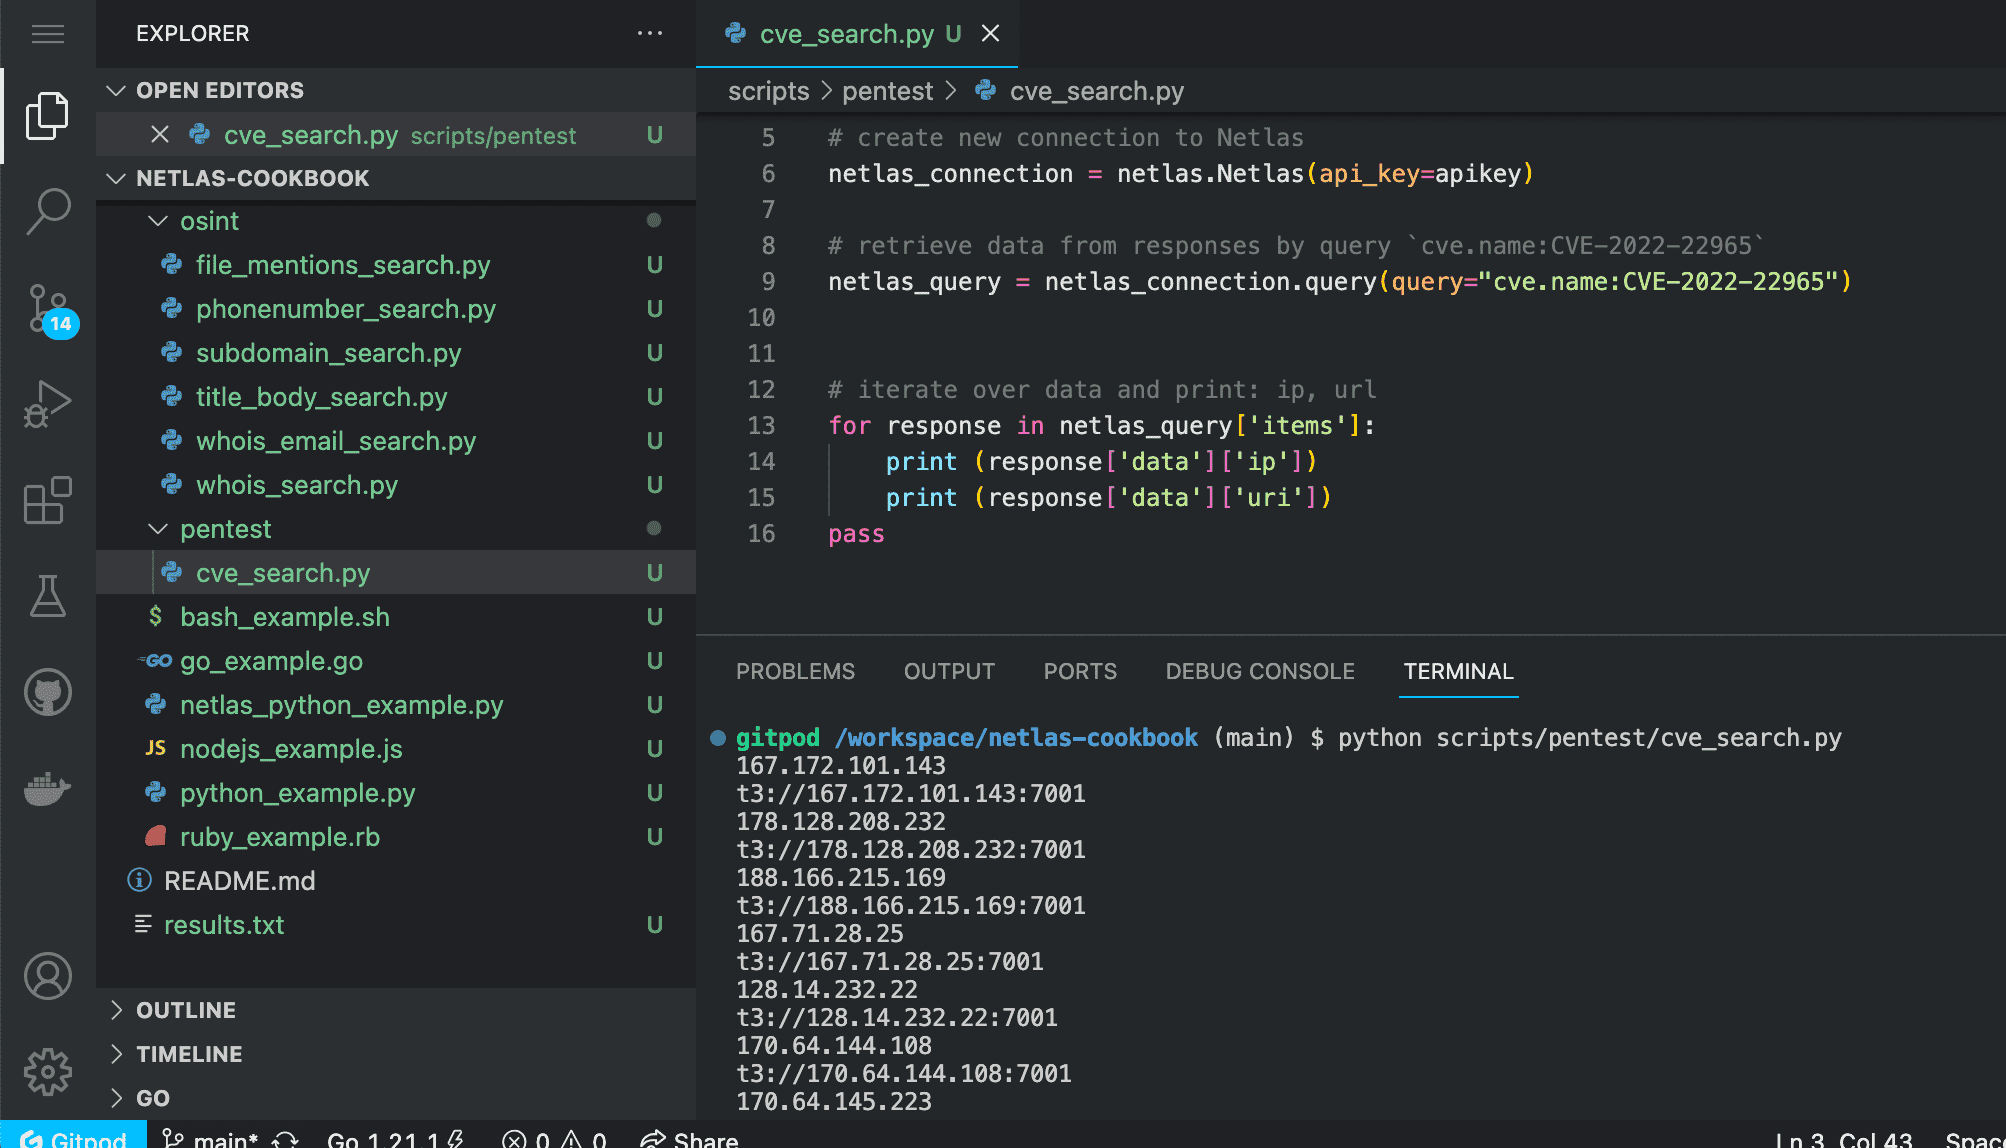2006x1148 pixels.
Task: Open the Testing flask view
Action: (x=47, y=596)
